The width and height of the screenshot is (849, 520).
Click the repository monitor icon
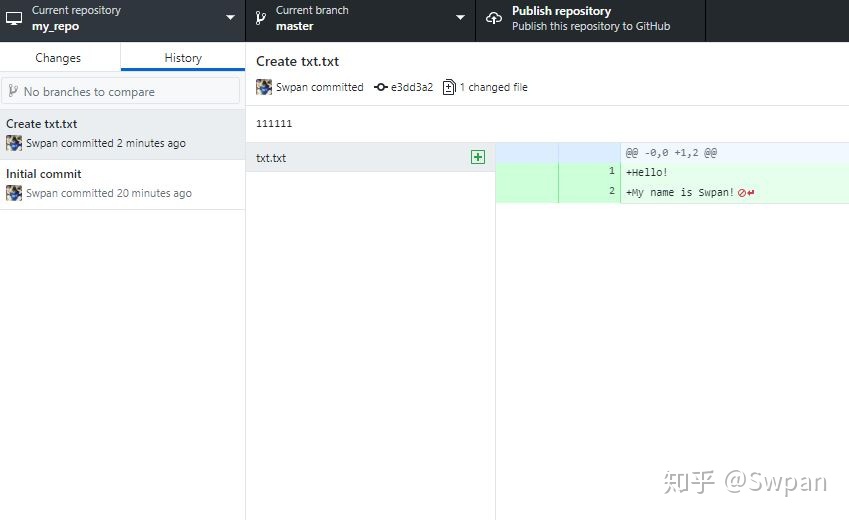[14, 18]
